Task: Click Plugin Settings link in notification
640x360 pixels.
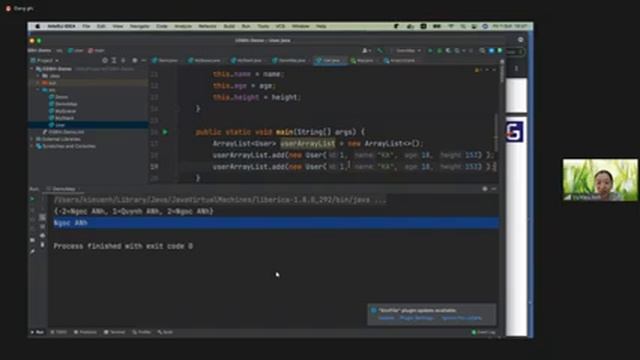Action: coord(417,318)
